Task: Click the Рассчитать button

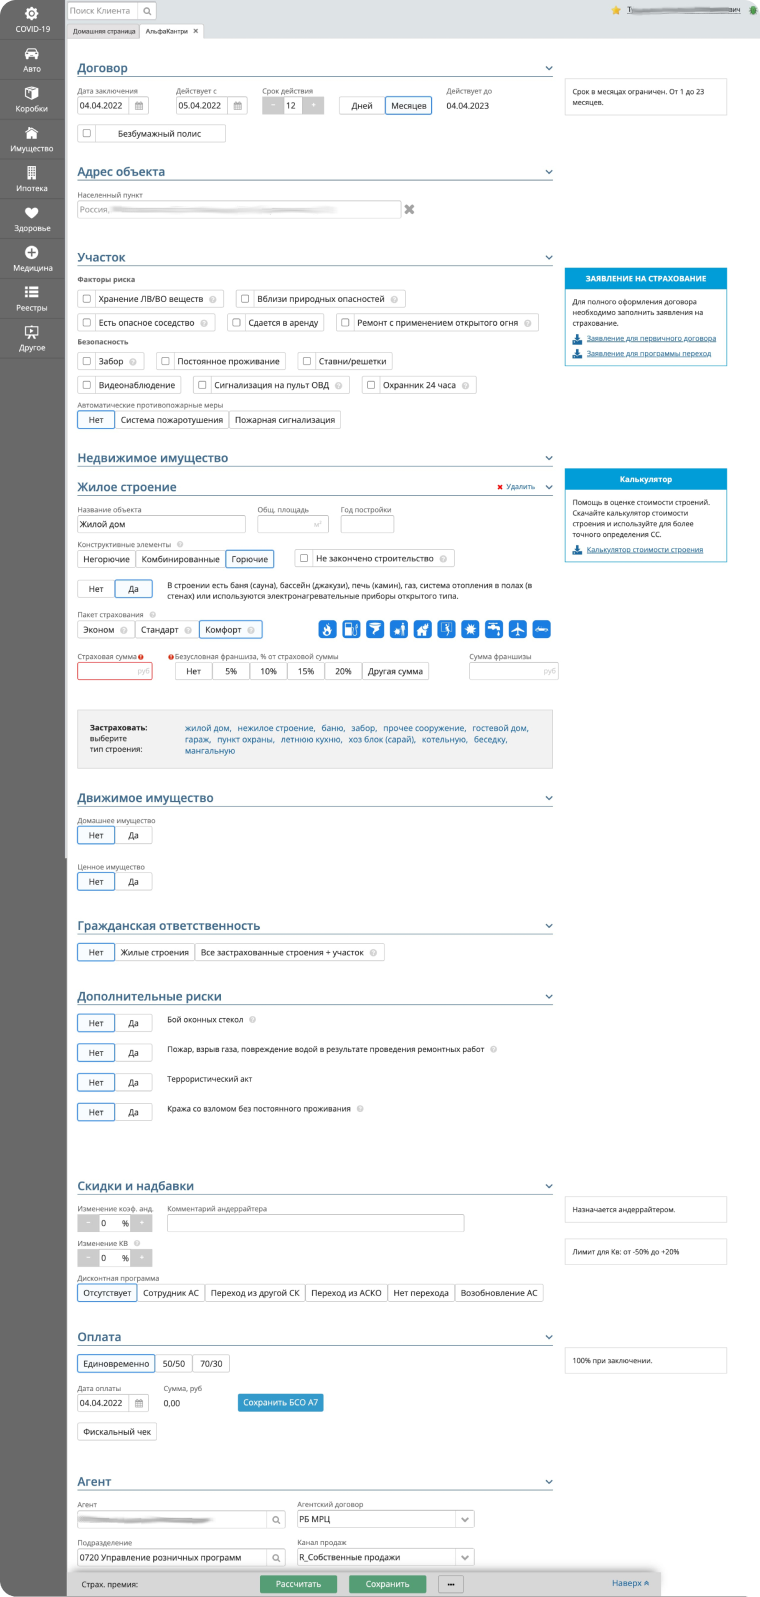Action: (298, 1584)
